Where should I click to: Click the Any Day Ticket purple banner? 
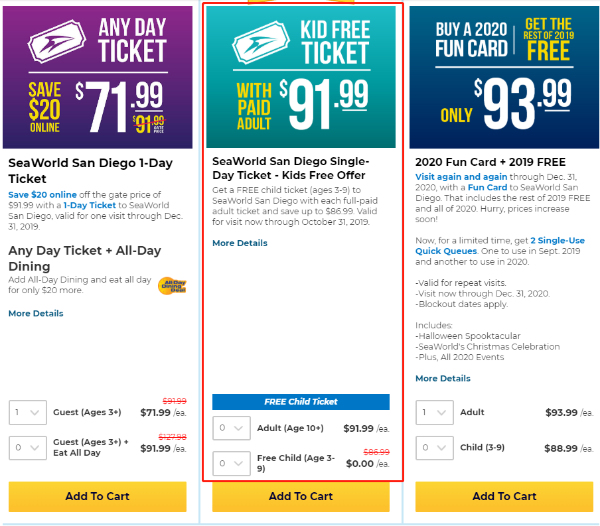[98, 77]
